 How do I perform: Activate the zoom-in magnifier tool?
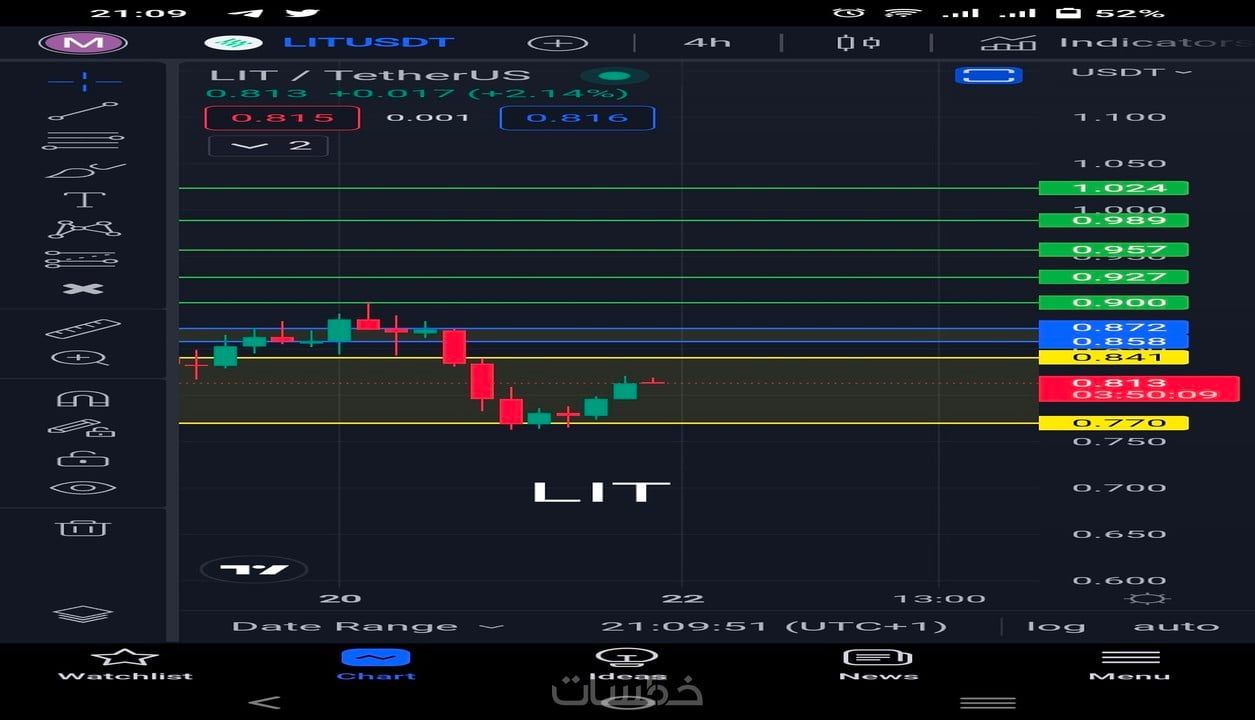(85, 357)
